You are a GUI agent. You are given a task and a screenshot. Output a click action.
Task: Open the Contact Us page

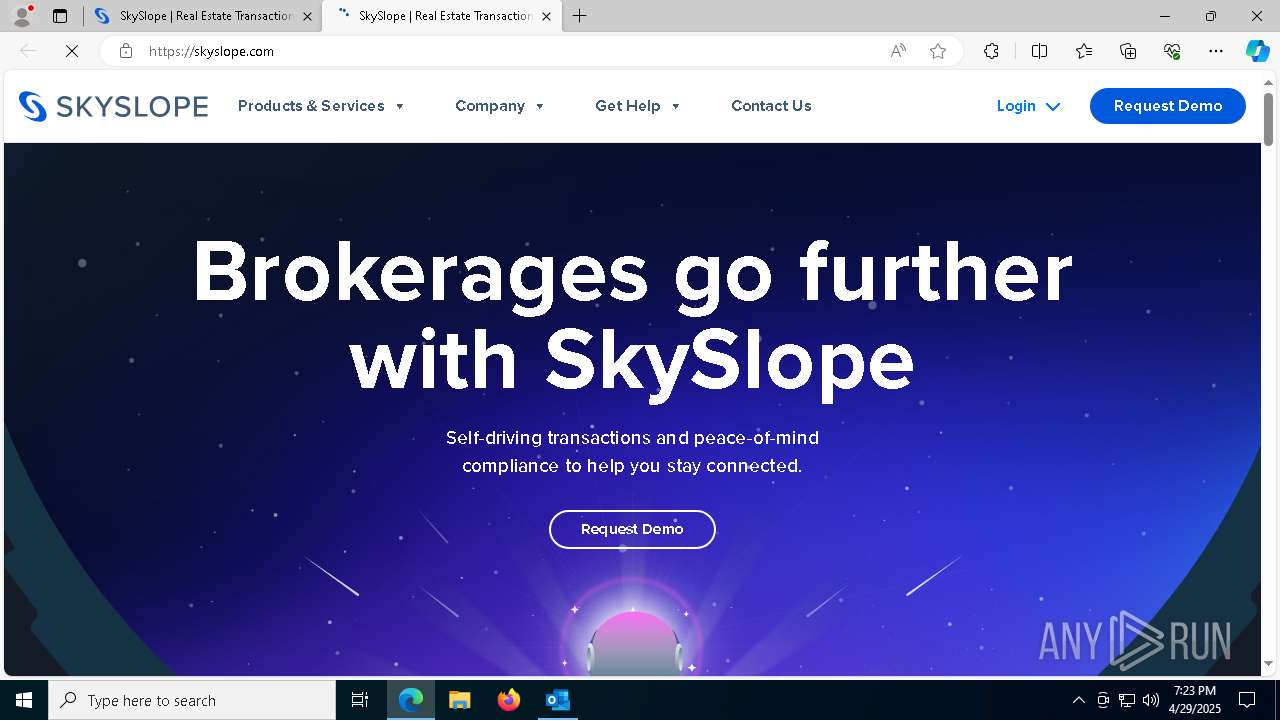(x=771, y=106)
